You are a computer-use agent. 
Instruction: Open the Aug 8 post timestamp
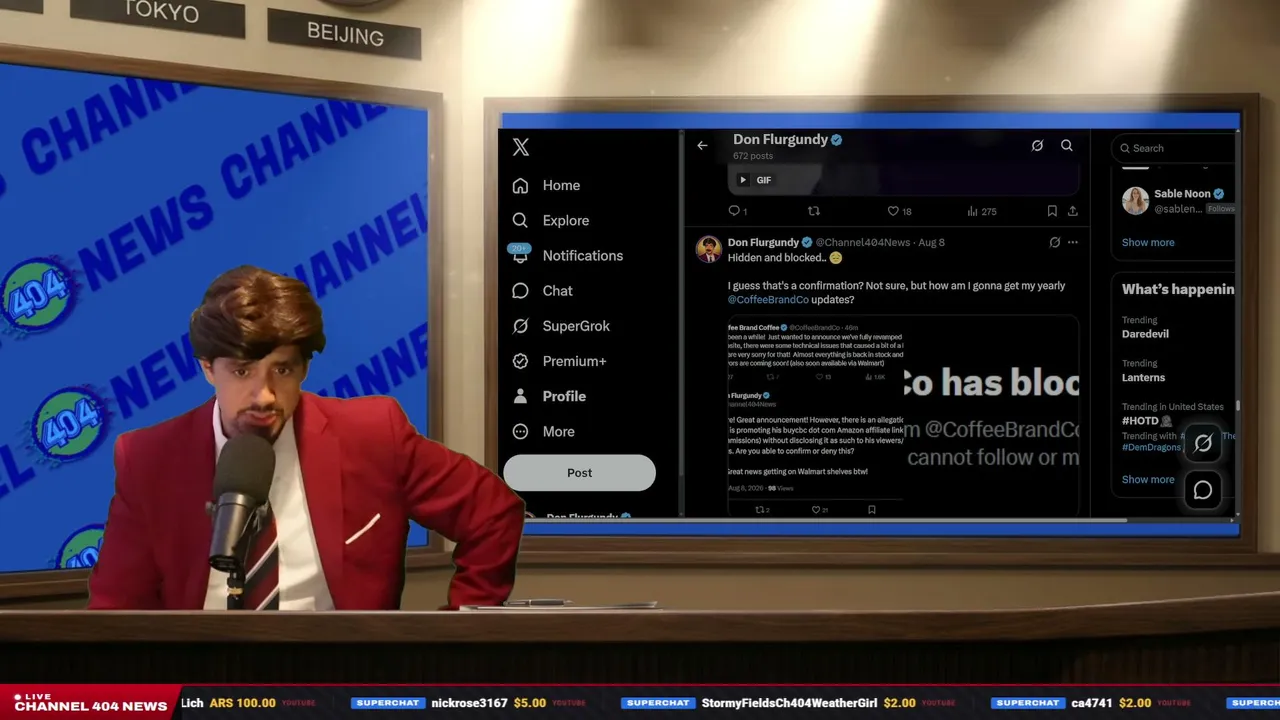point(931,242)
